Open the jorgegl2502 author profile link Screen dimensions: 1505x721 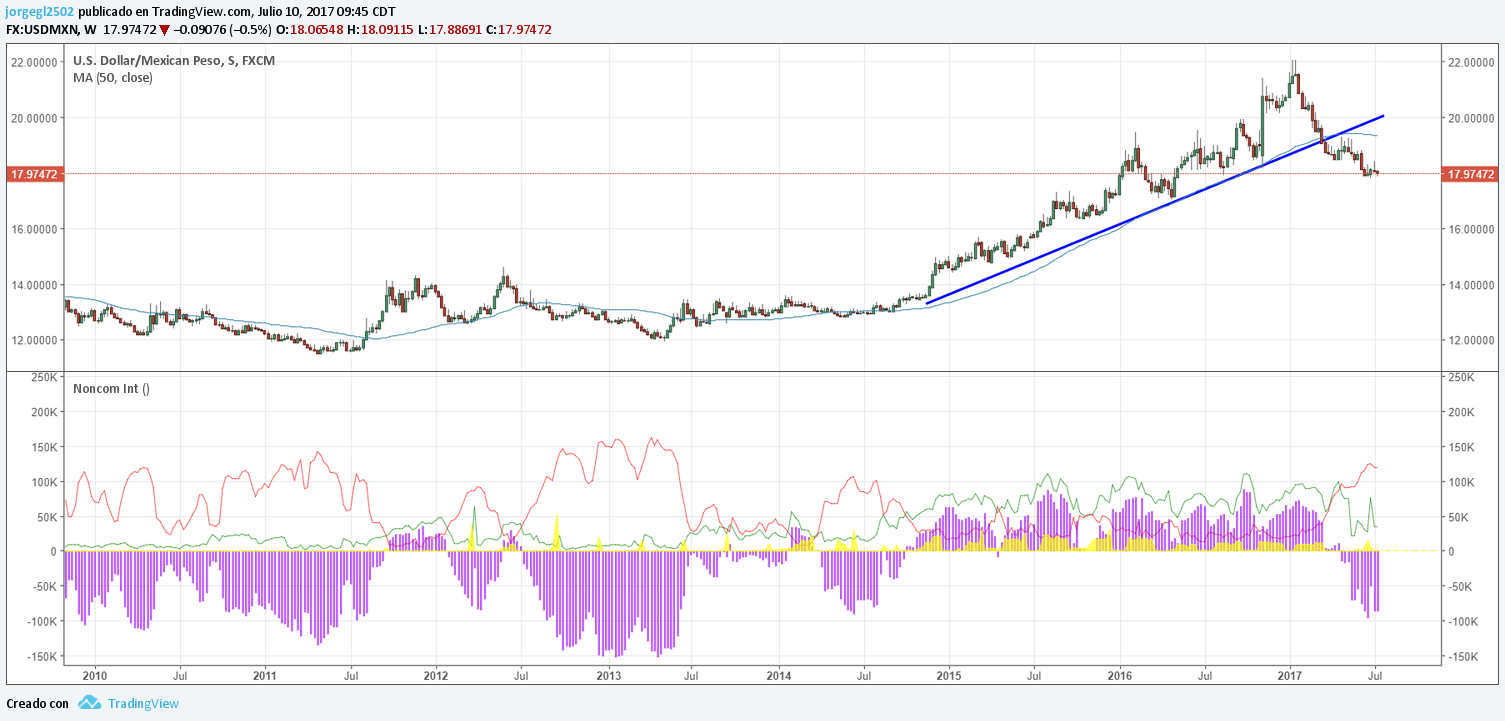[x=38, y=12]
